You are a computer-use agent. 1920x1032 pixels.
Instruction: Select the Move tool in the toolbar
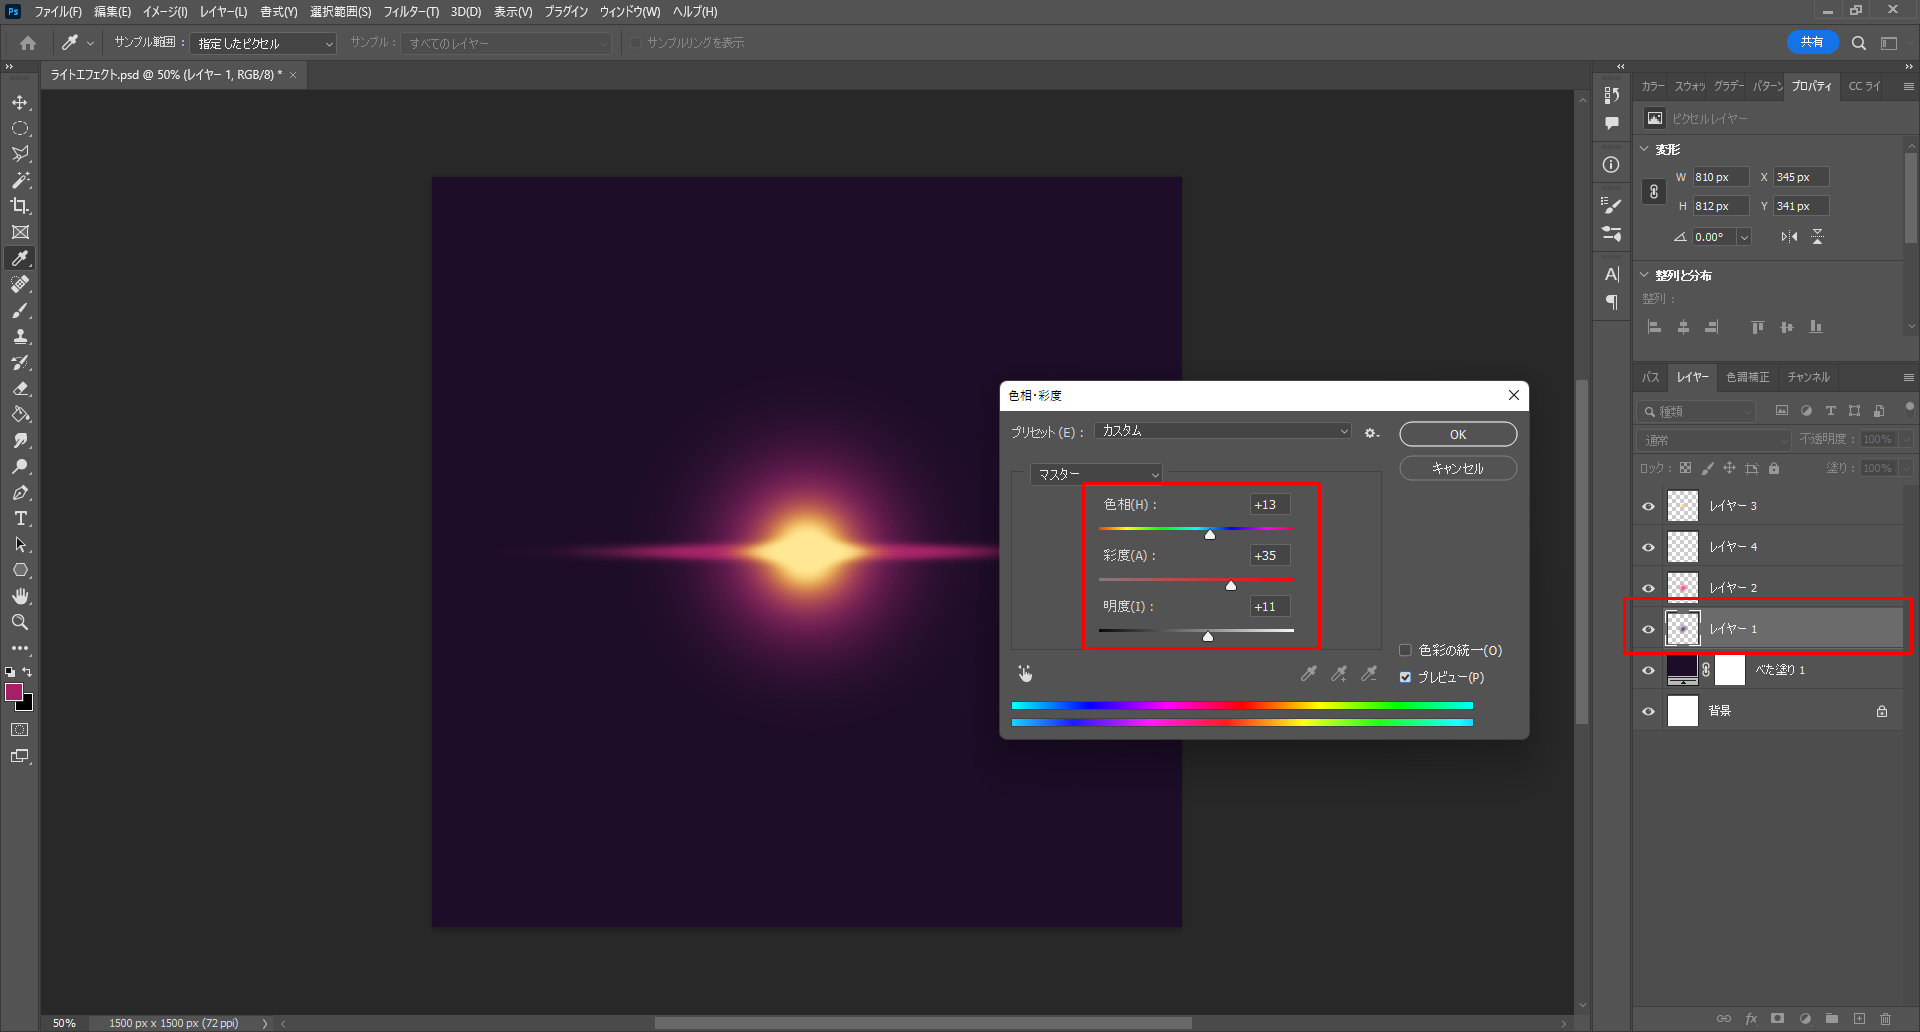[x=20, y=103]
